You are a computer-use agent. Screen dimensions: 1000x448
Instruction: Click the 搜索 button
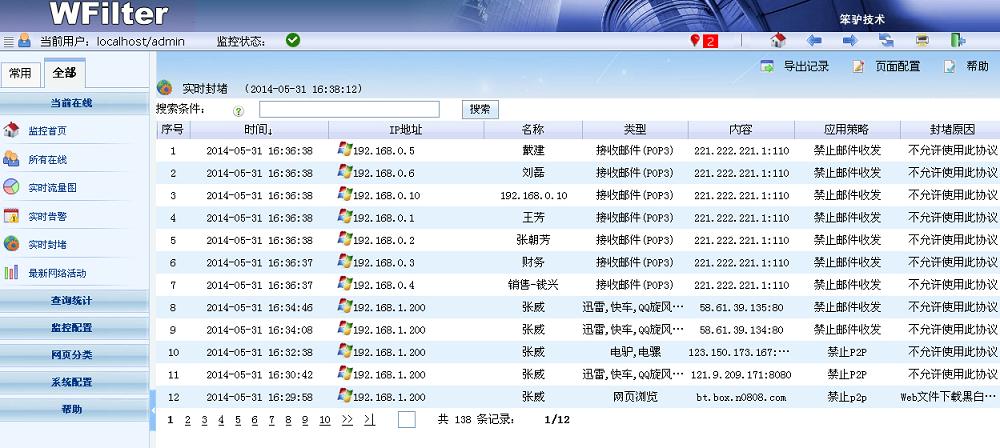[x=480, y=109]
